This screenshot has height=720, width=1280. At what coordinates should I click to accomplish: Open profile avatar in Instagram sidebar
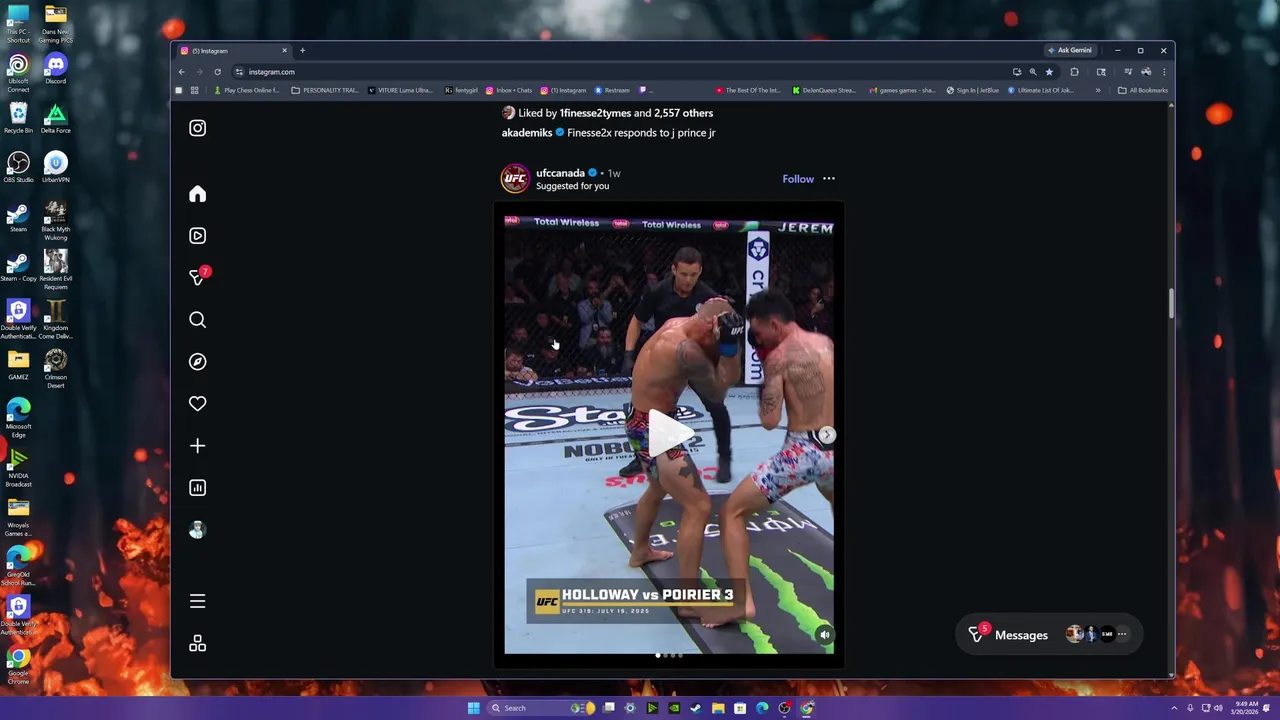(197, 530)
